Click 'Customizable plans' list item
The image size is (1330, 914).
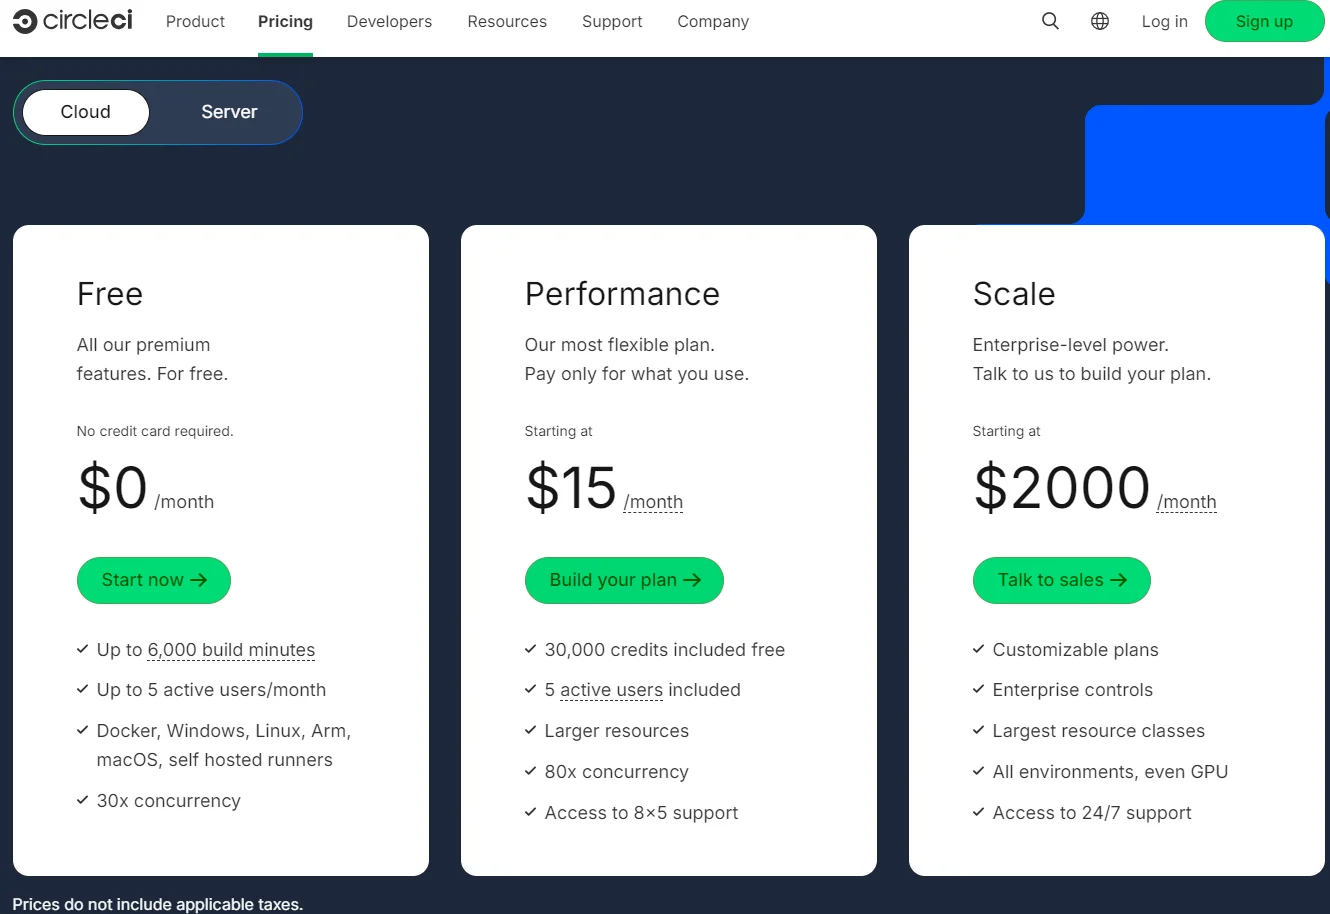point(1076,650)
